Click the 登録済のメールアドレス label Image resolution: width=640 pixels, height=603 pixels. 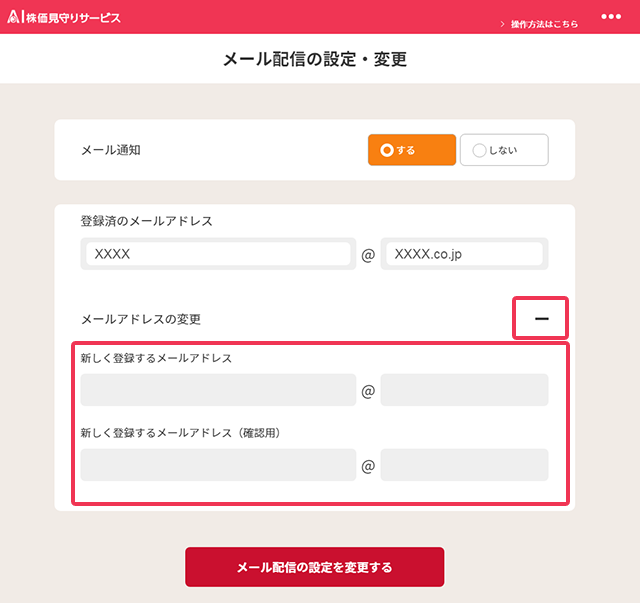[x=146, y=221]
